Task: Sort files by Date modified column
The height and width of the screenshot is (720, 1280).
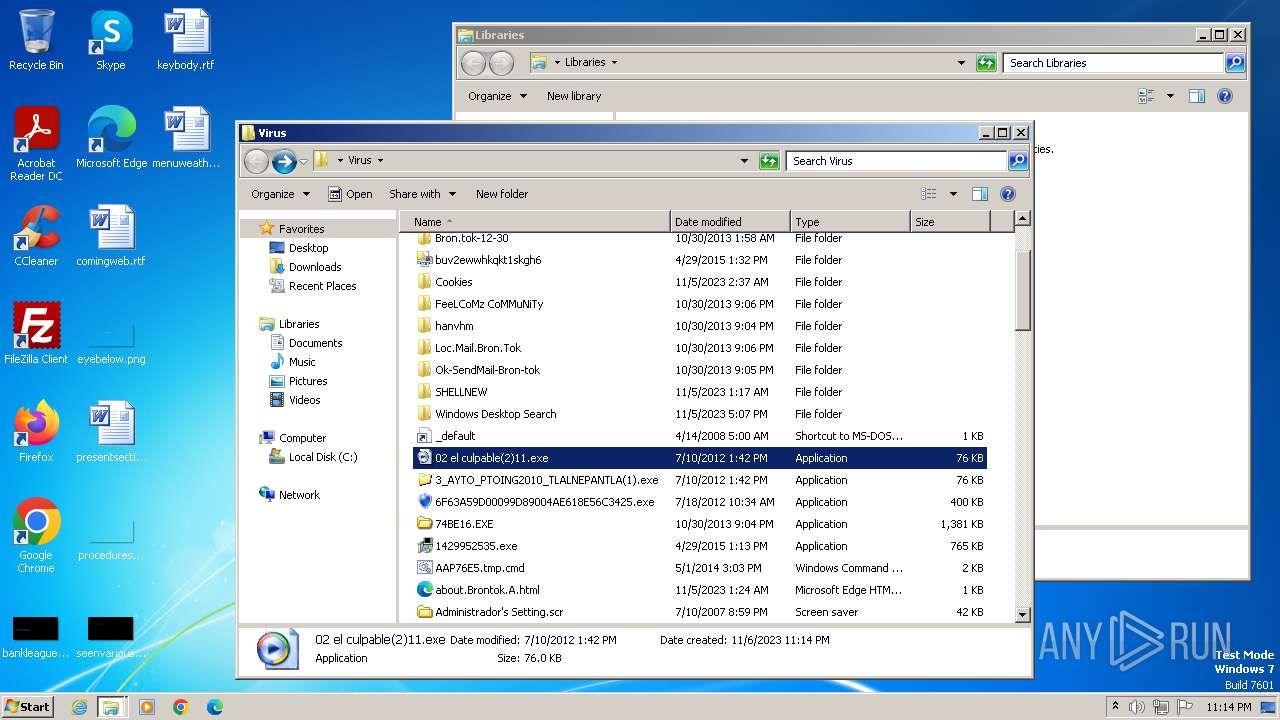Action: (x=730, y=221)
